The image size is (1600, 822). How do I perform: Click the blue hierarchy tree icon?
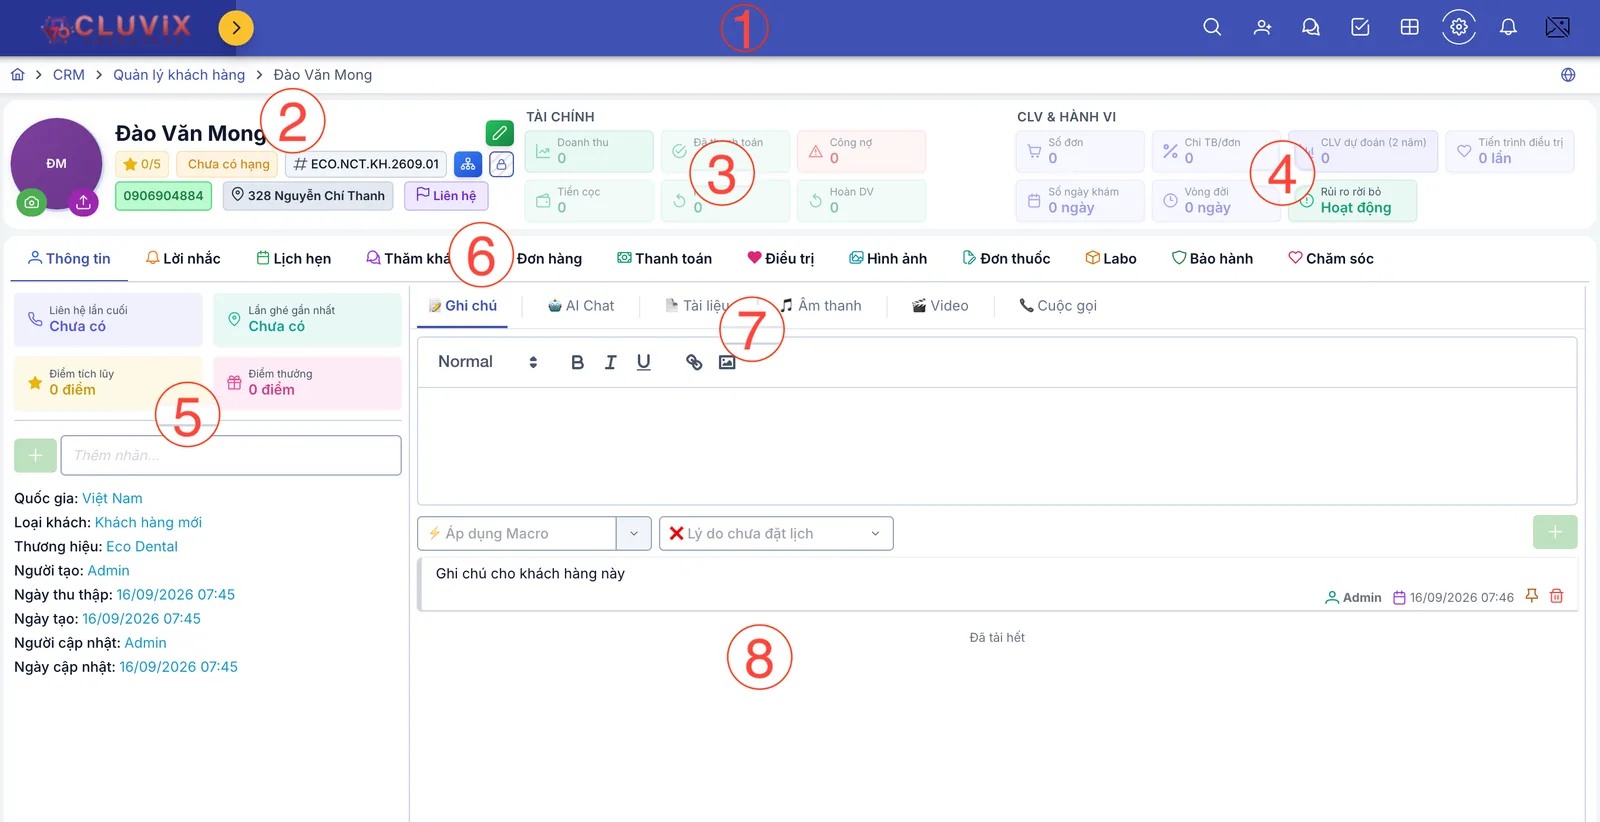(468, 164)
